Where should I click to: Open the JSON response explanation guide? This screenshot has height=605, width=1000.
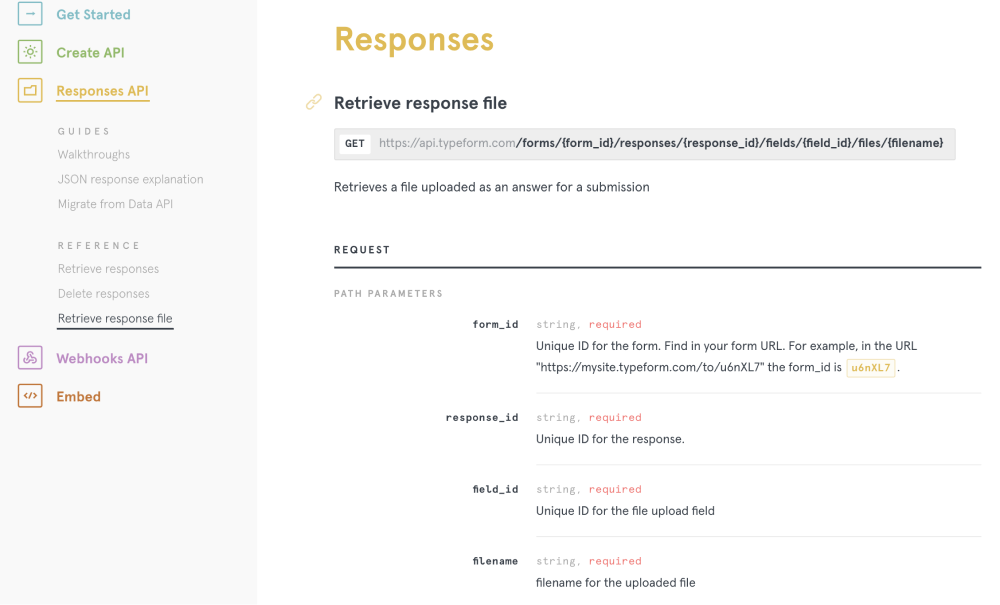click(x=130, y=179)
